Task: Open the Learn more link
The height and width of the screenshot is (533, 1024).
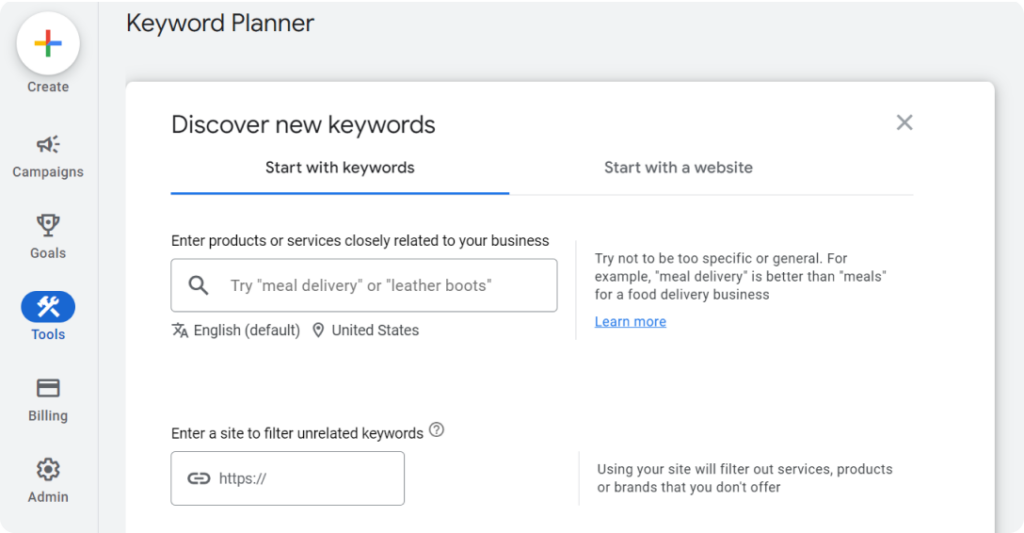Action: point(630,321)
